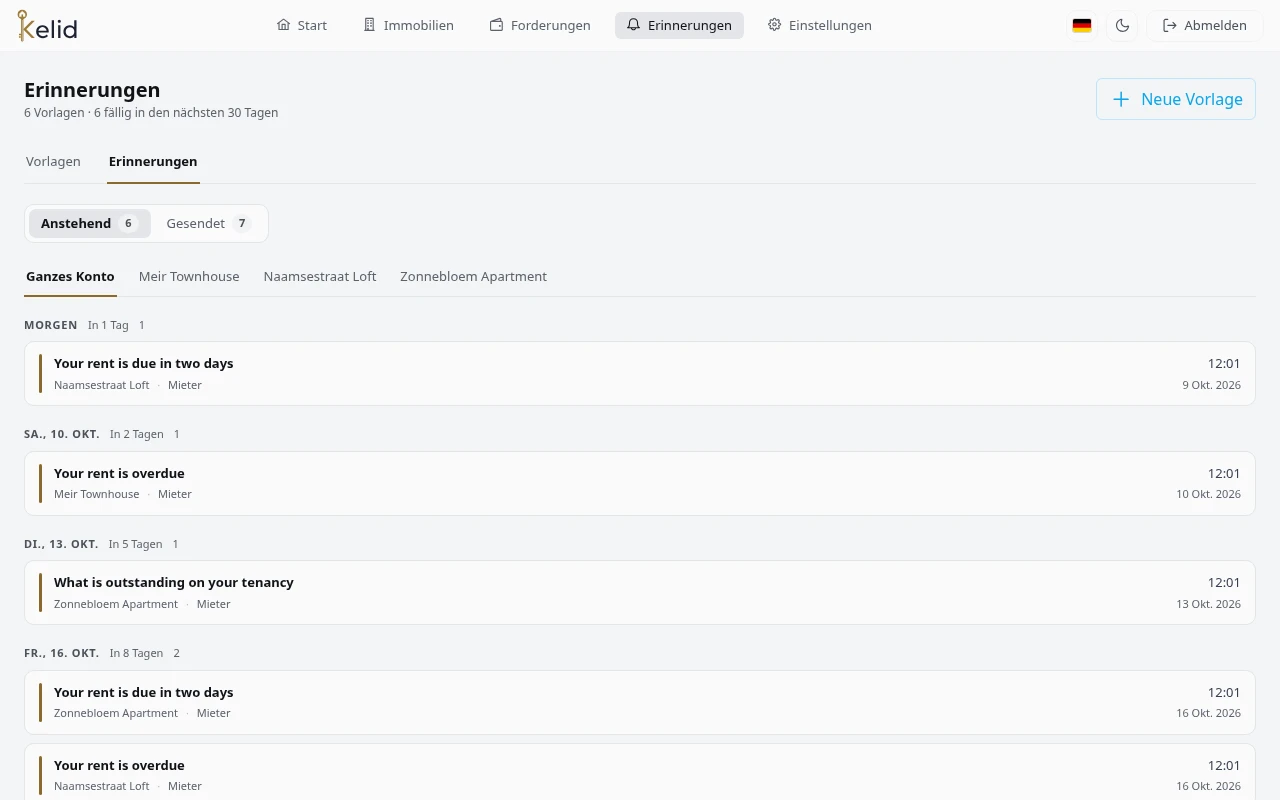Image resolution: width=1280 pixels, height=800 pixels.
Task: Log out with the Abmelden button
Action: click(x=1205, y=26)
